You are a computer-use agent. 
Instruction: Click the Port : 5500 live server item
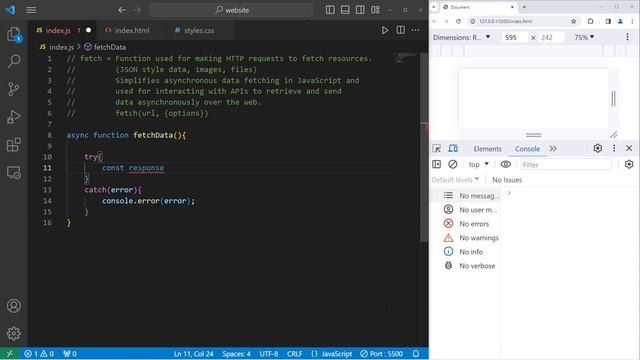click(382, 354)
